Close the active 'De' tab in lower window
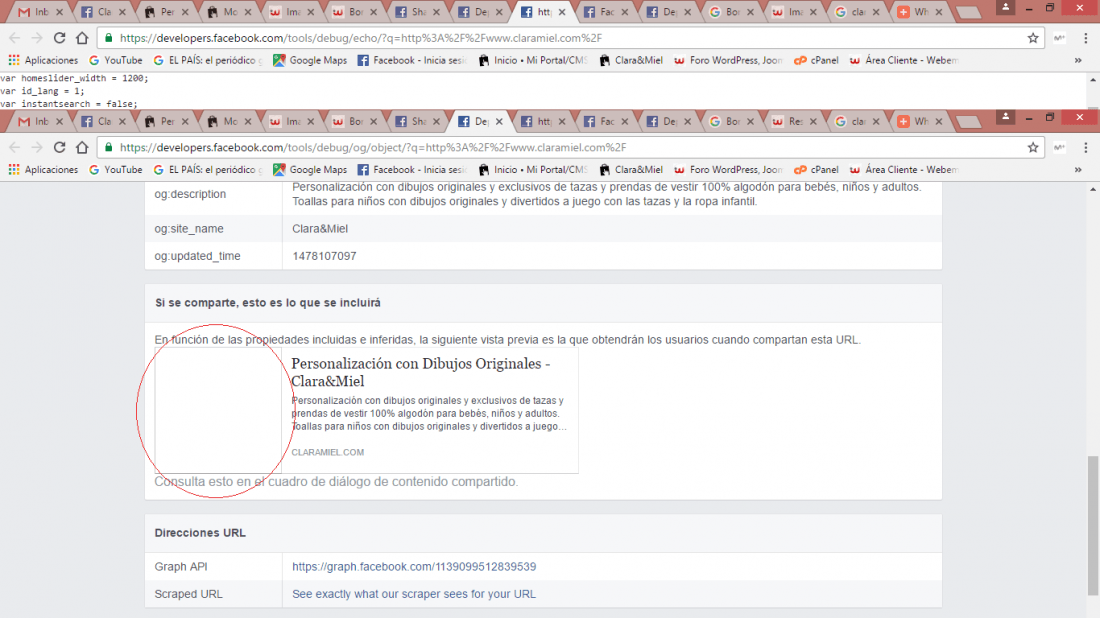The width and height of the screenshot is (1100, 618). (x=499, y=121)
